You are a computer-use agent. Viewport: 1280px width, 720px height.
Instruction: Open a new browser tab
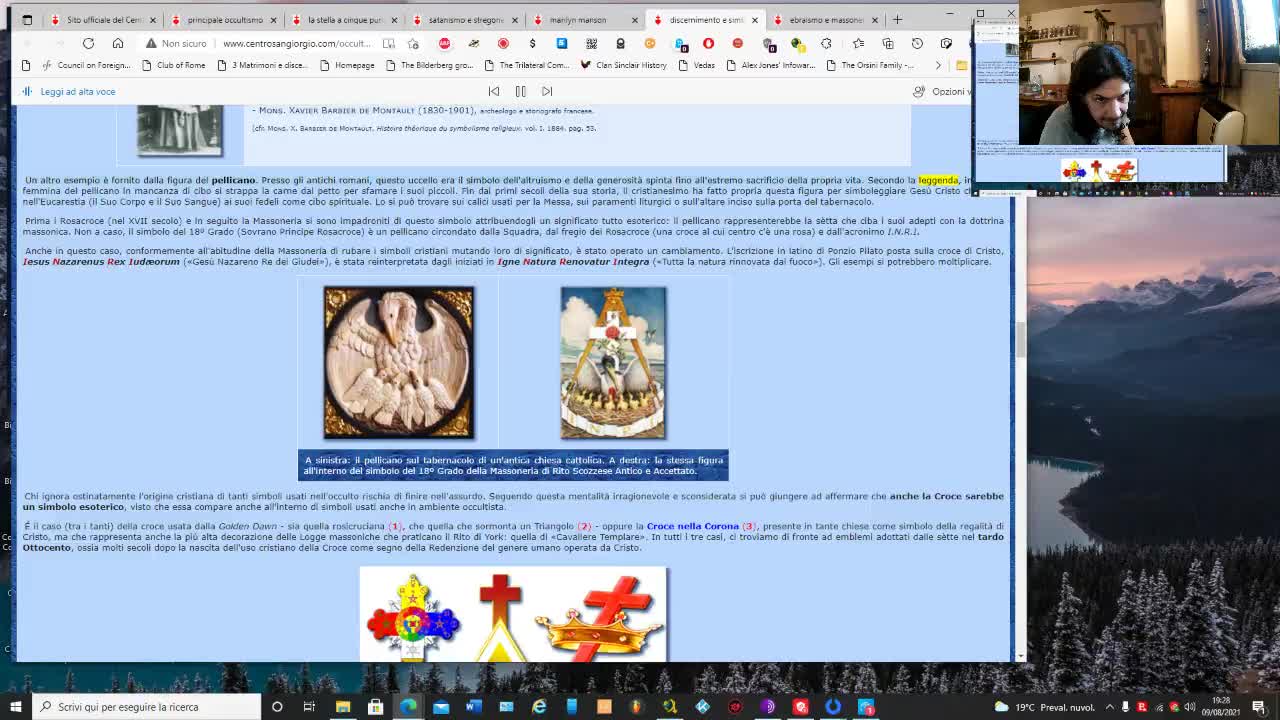(x=897, y=19)
